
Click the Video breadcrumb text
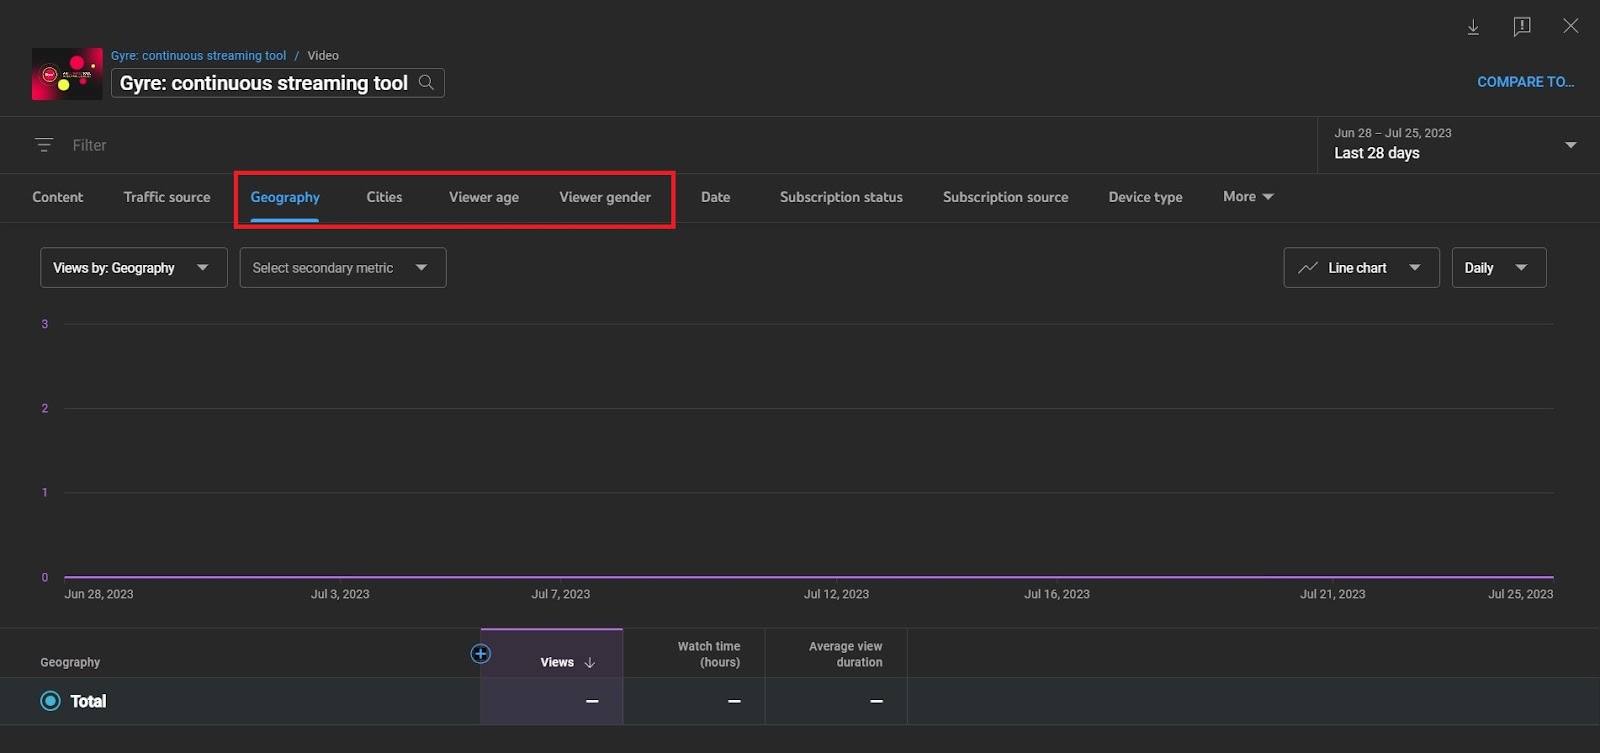[323, 56]
